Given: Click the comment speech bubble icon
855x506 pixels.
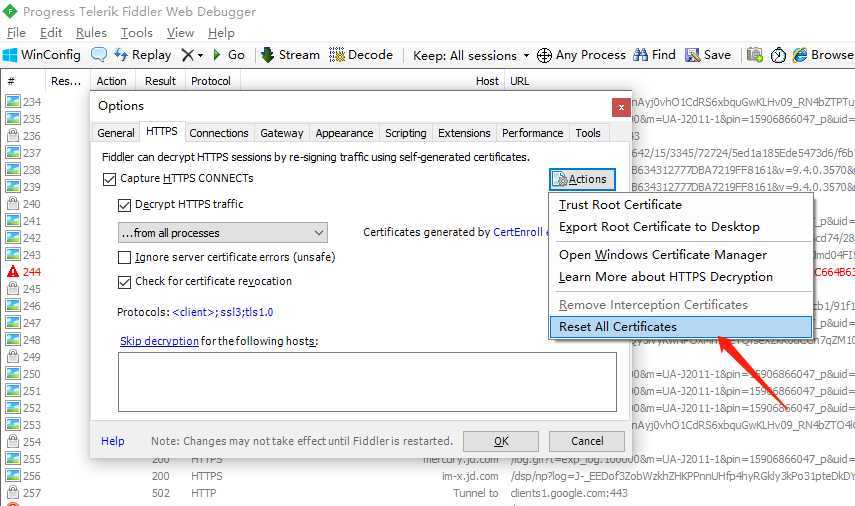Looking at the screenshot, I should tap(99, 55).
